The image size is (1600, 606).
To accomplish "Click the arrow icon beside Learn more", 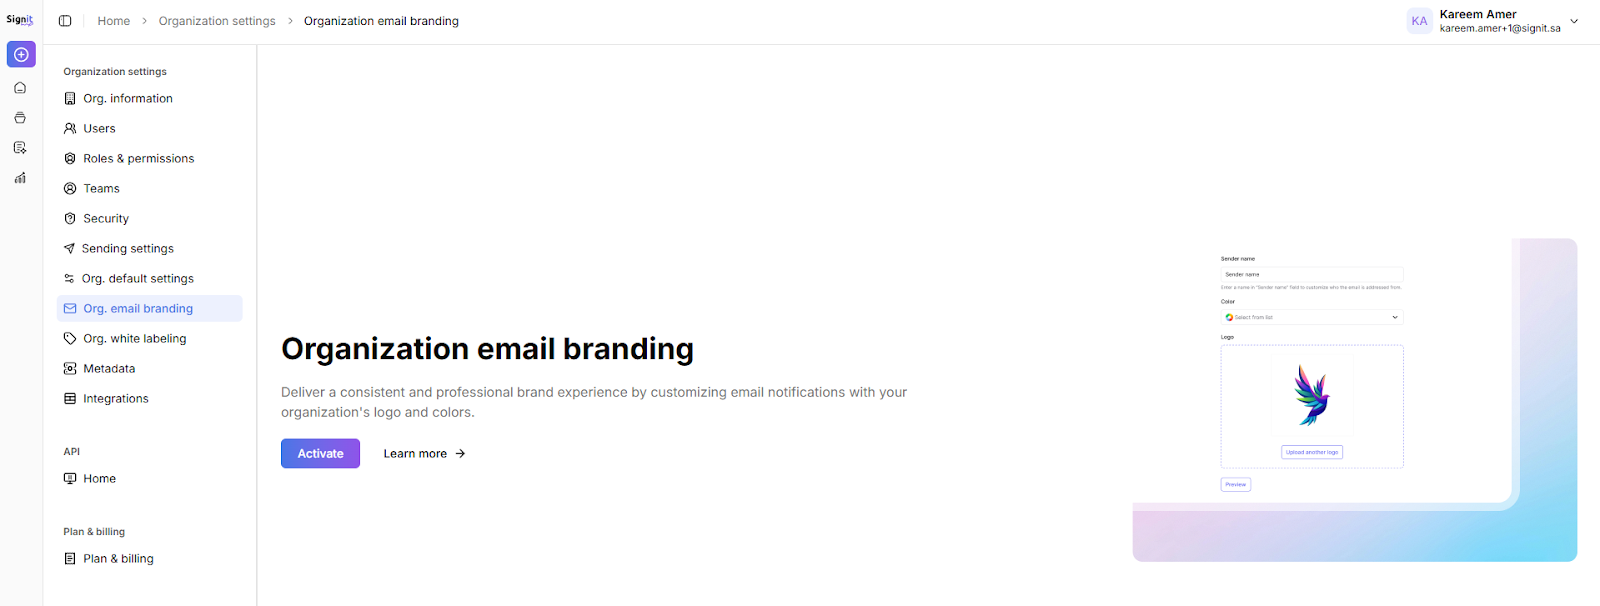I will 460,454.
